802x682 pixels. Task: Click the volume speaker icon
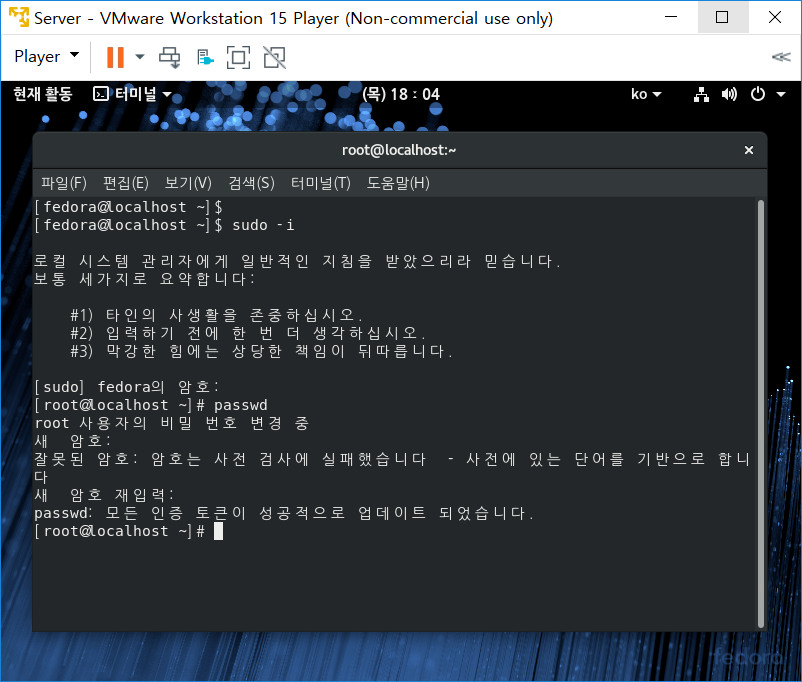[x=729, y=94]
